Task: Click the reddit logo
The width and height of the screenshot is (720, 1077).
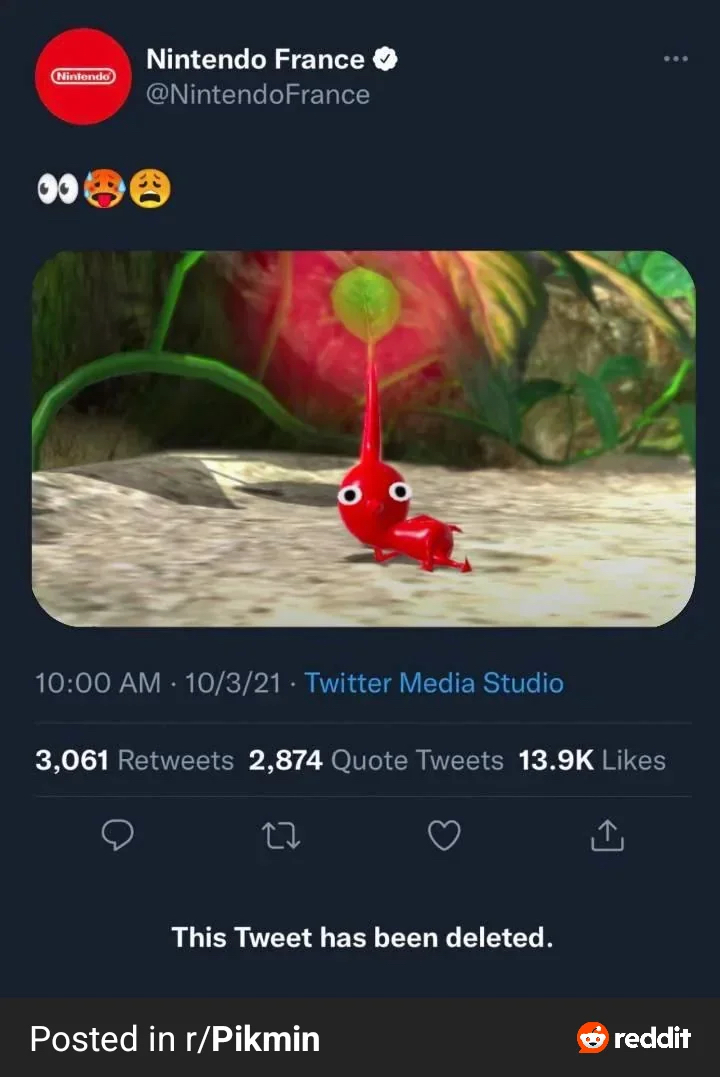Action: click(633, 1038)
